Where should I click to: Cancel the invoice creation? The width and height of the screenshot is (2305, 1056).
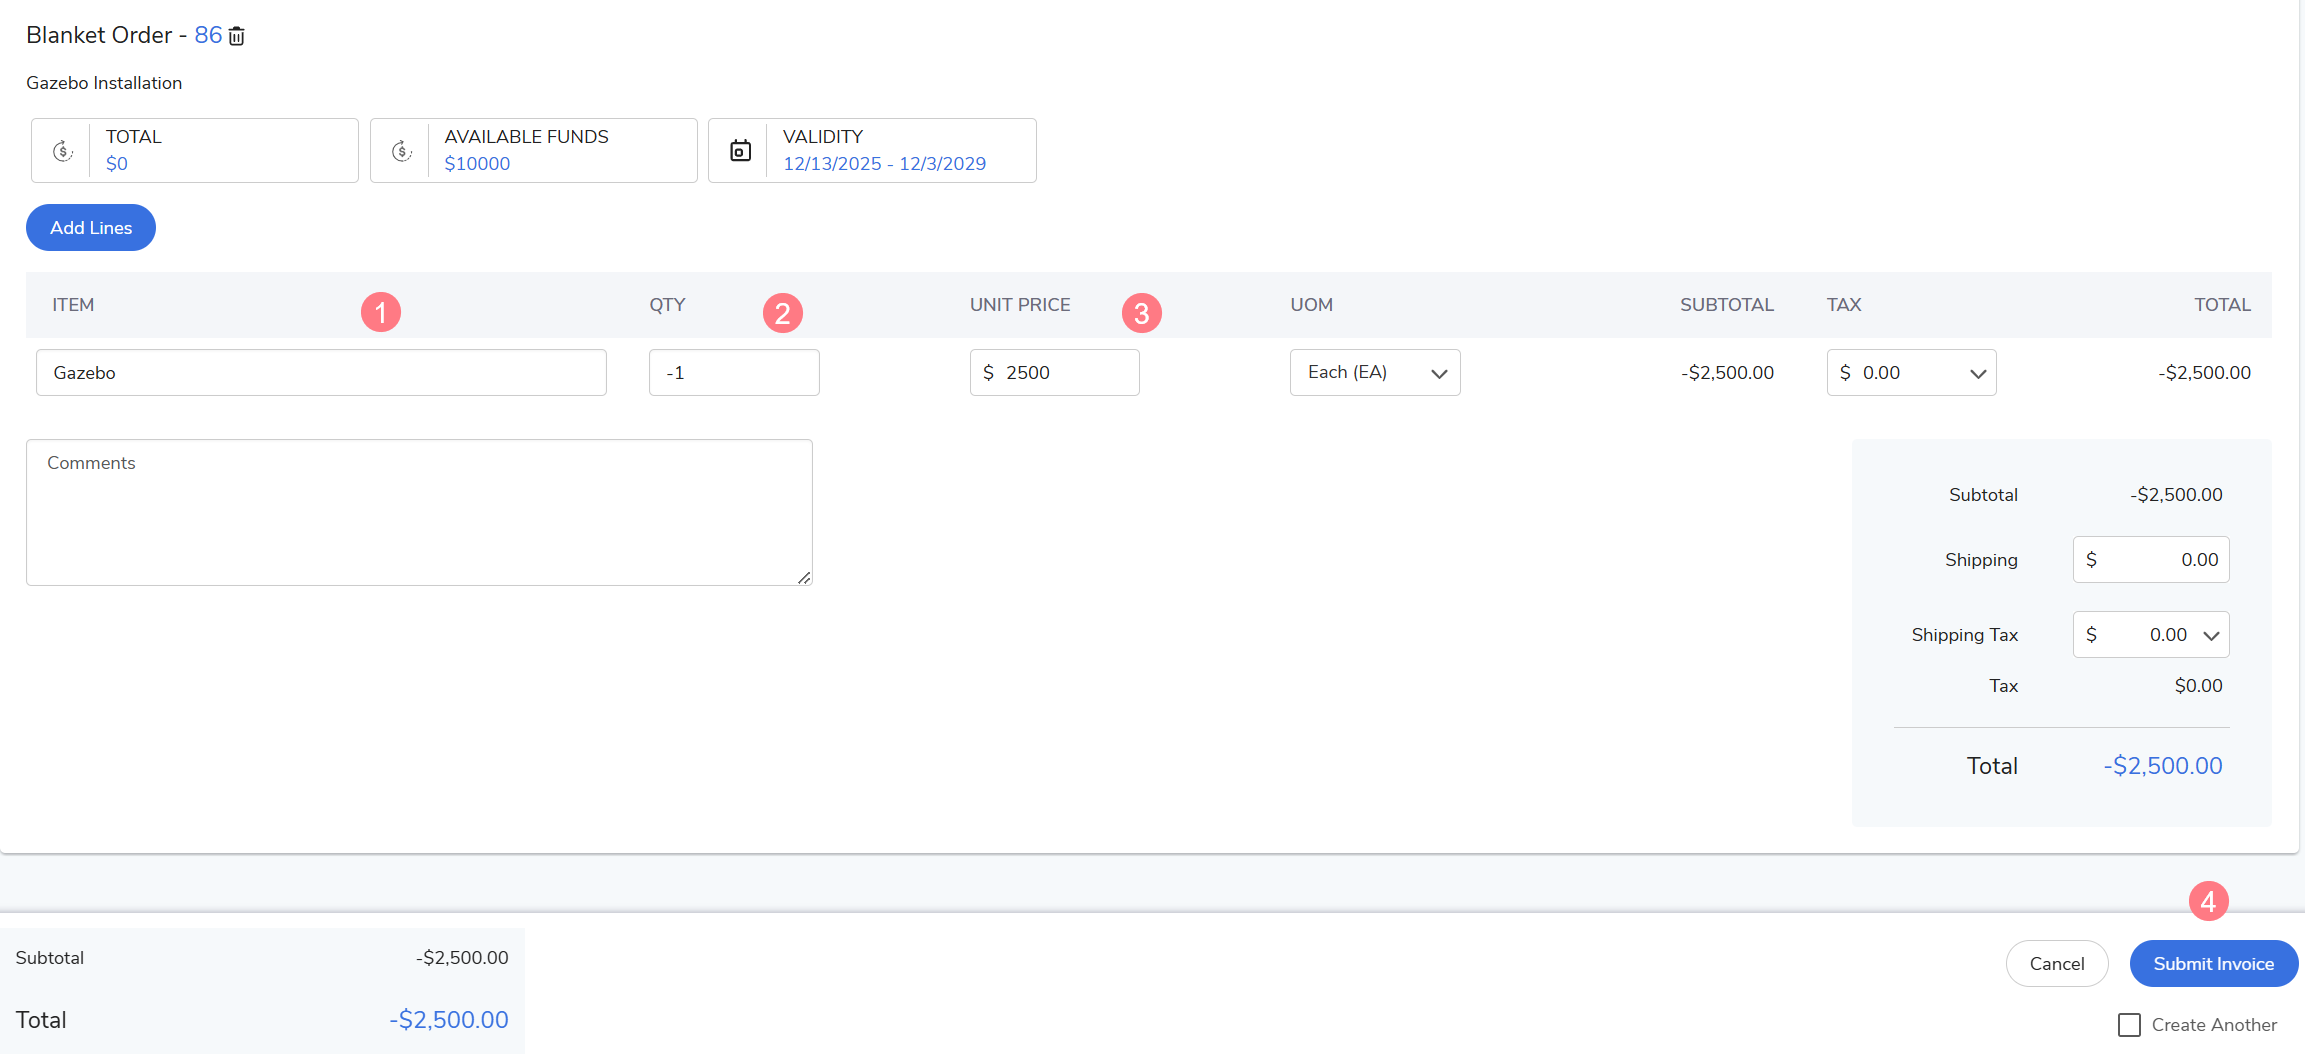(2056, 964)
